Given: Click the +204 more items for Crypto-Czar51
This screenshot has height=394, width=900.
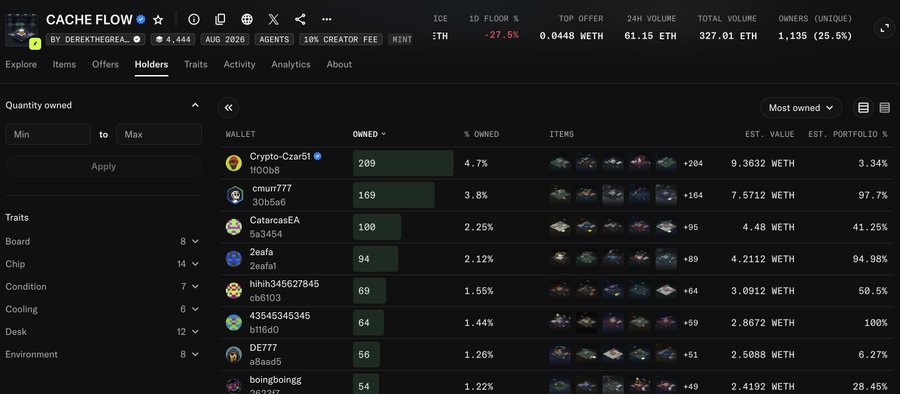Looking at the screenshot, I should pos(693,163).
